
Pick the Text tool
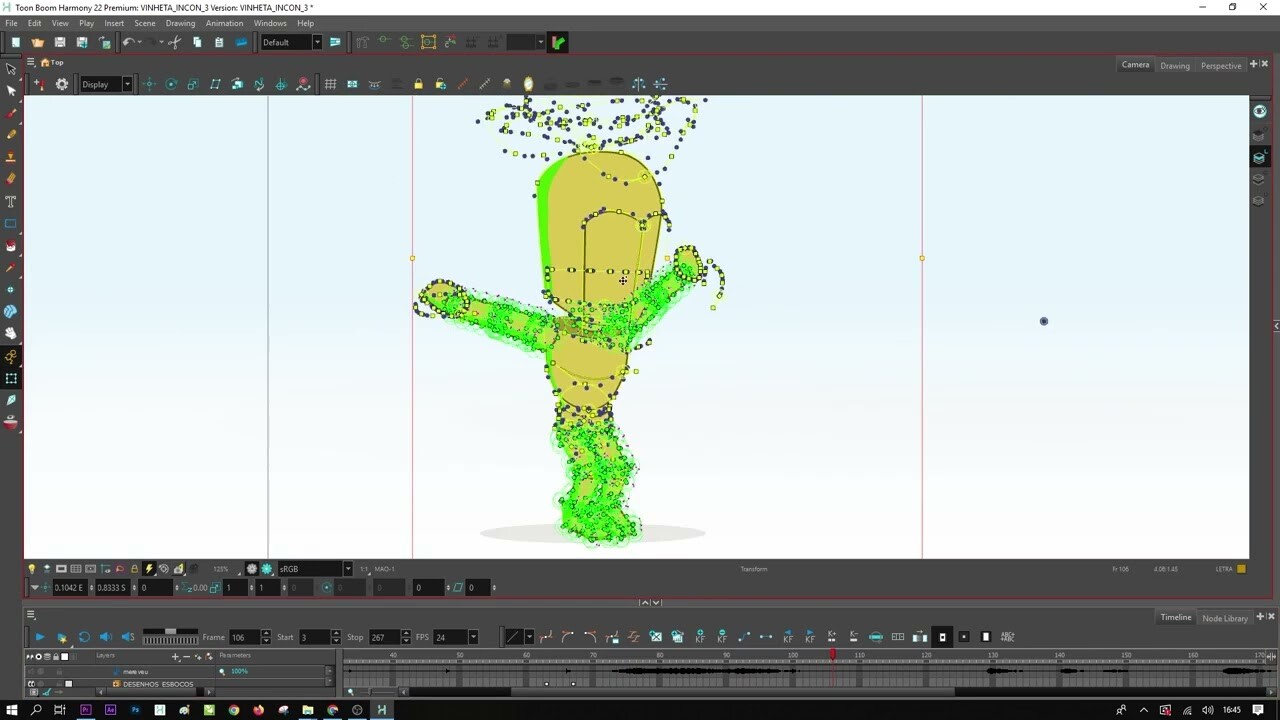tap(11, 203)
